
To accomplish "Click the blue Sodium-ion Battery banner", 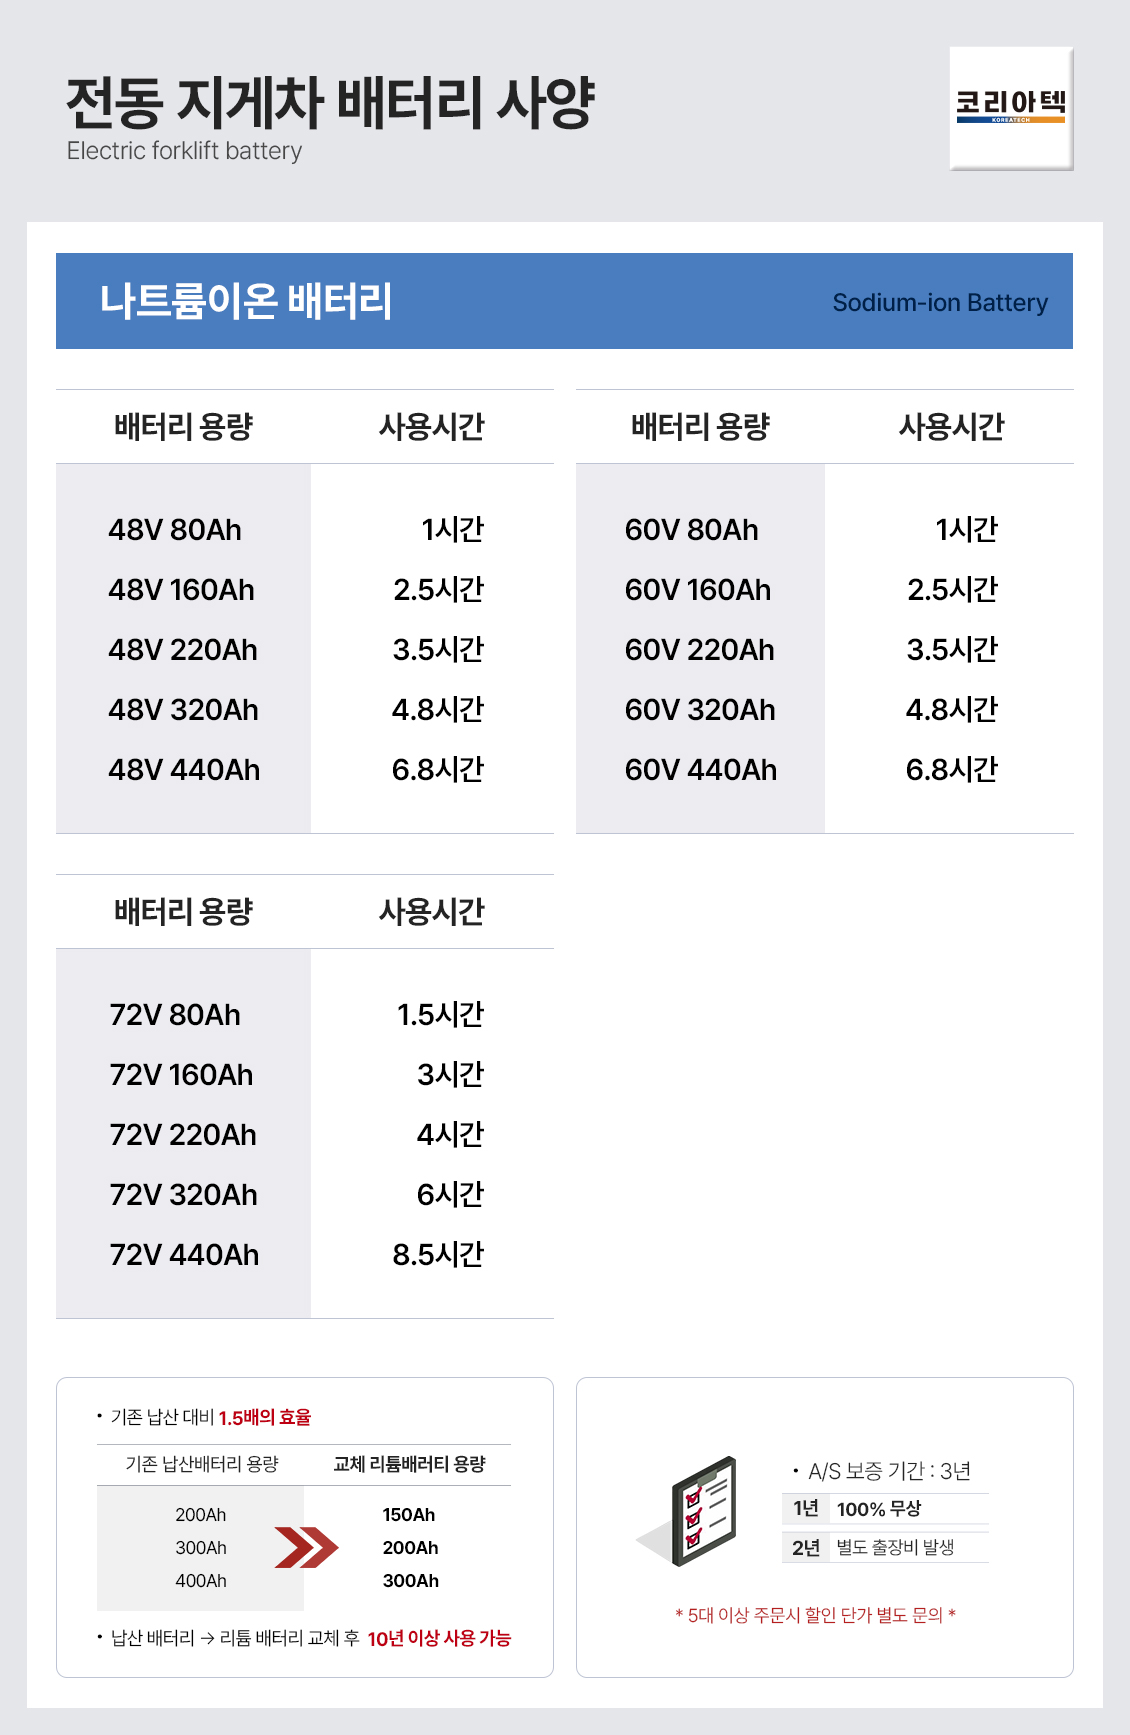I will pos(564,301).
